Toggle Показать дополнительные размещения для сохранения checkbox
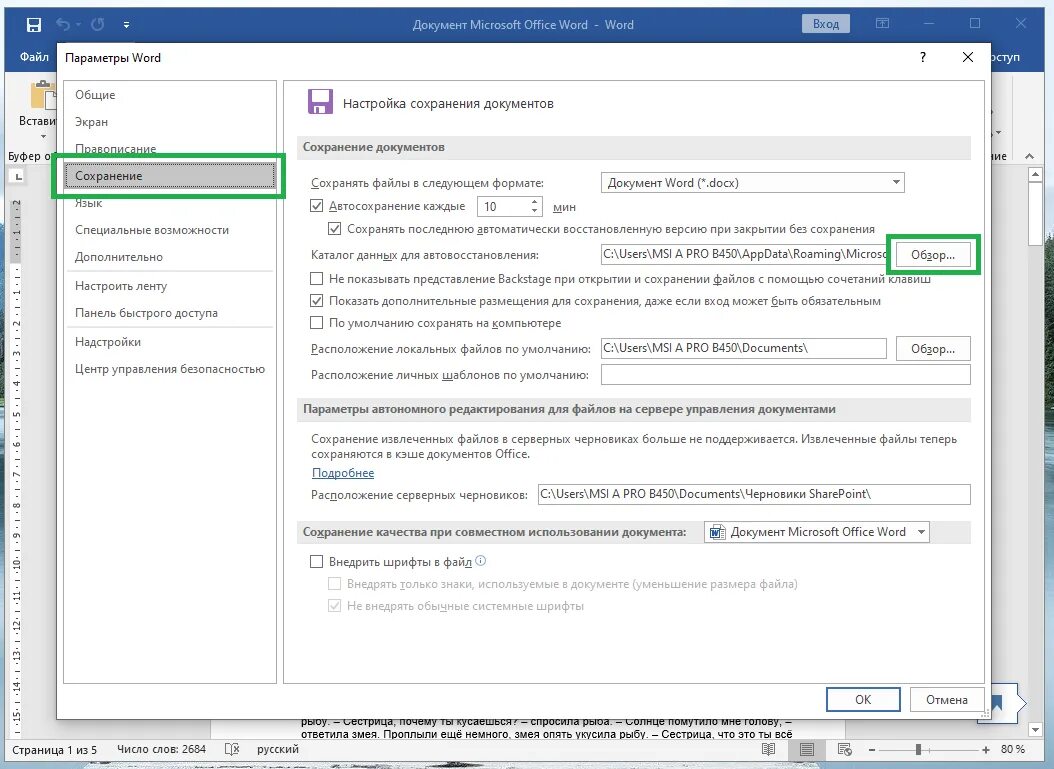Image resolution: width=1054 pixels, height=769 pixels. click(x=317, y=300)
